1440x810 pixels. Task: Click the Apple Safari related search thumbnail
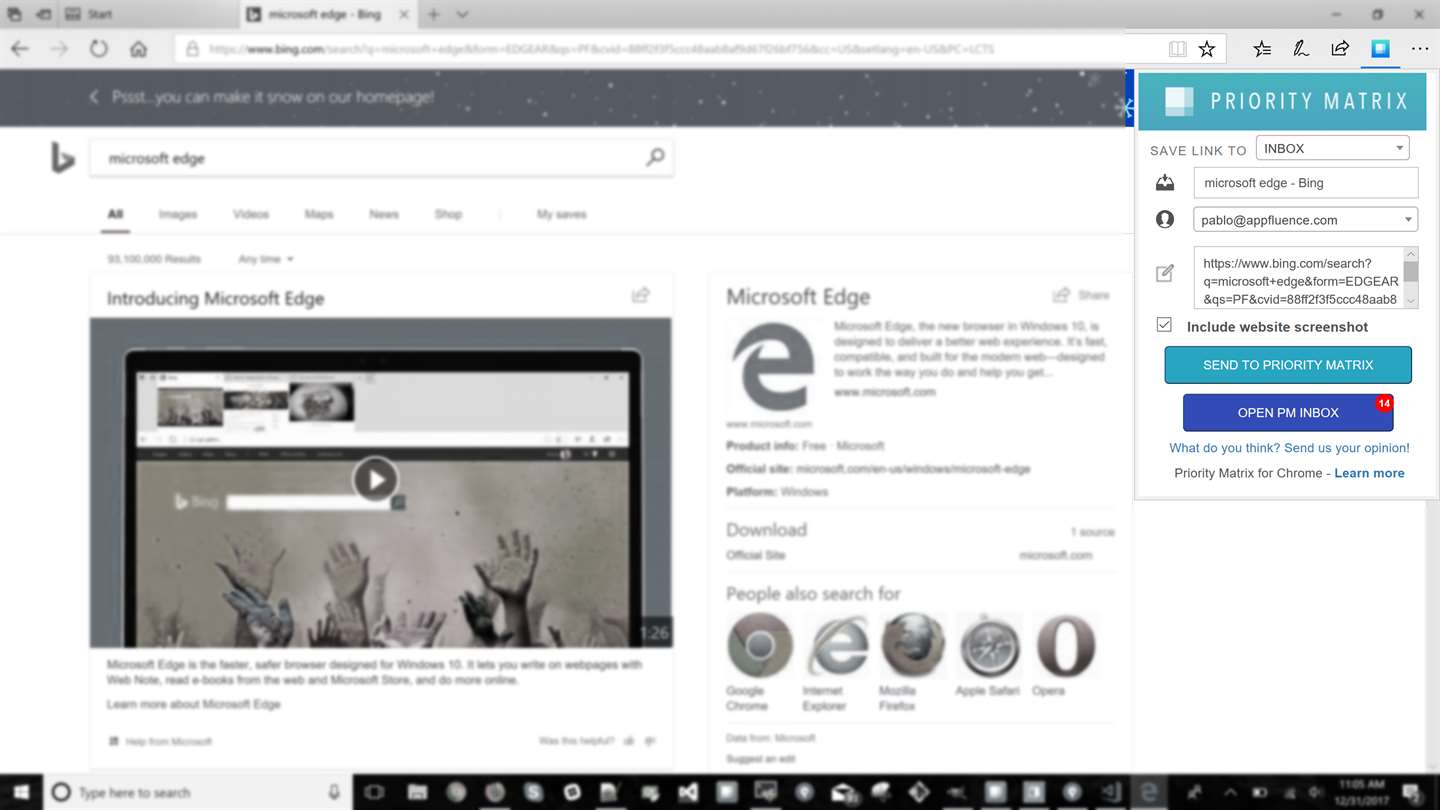(x=989, y=645)
